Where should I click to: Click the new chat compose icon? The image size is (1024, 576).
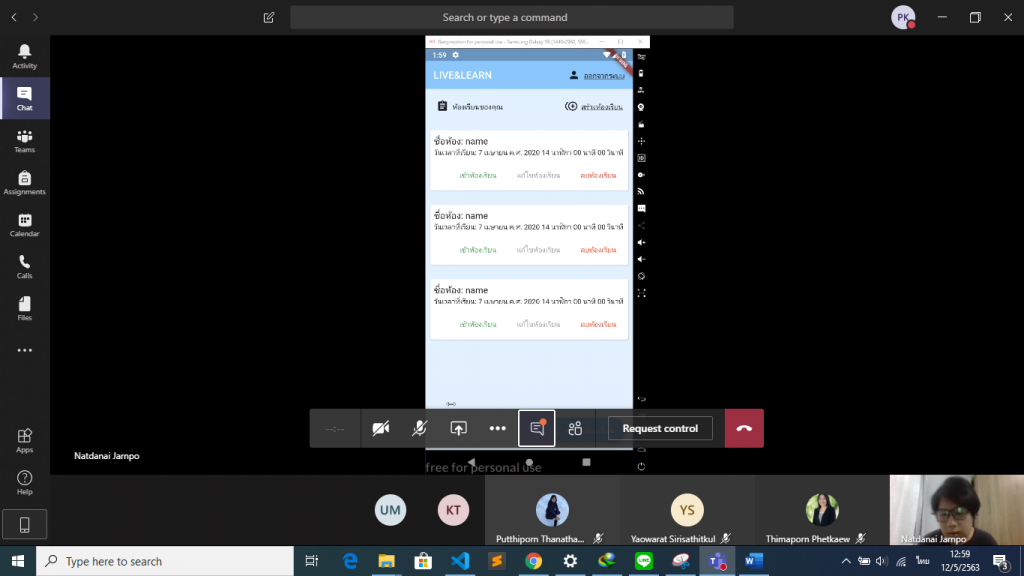[269, 17]
